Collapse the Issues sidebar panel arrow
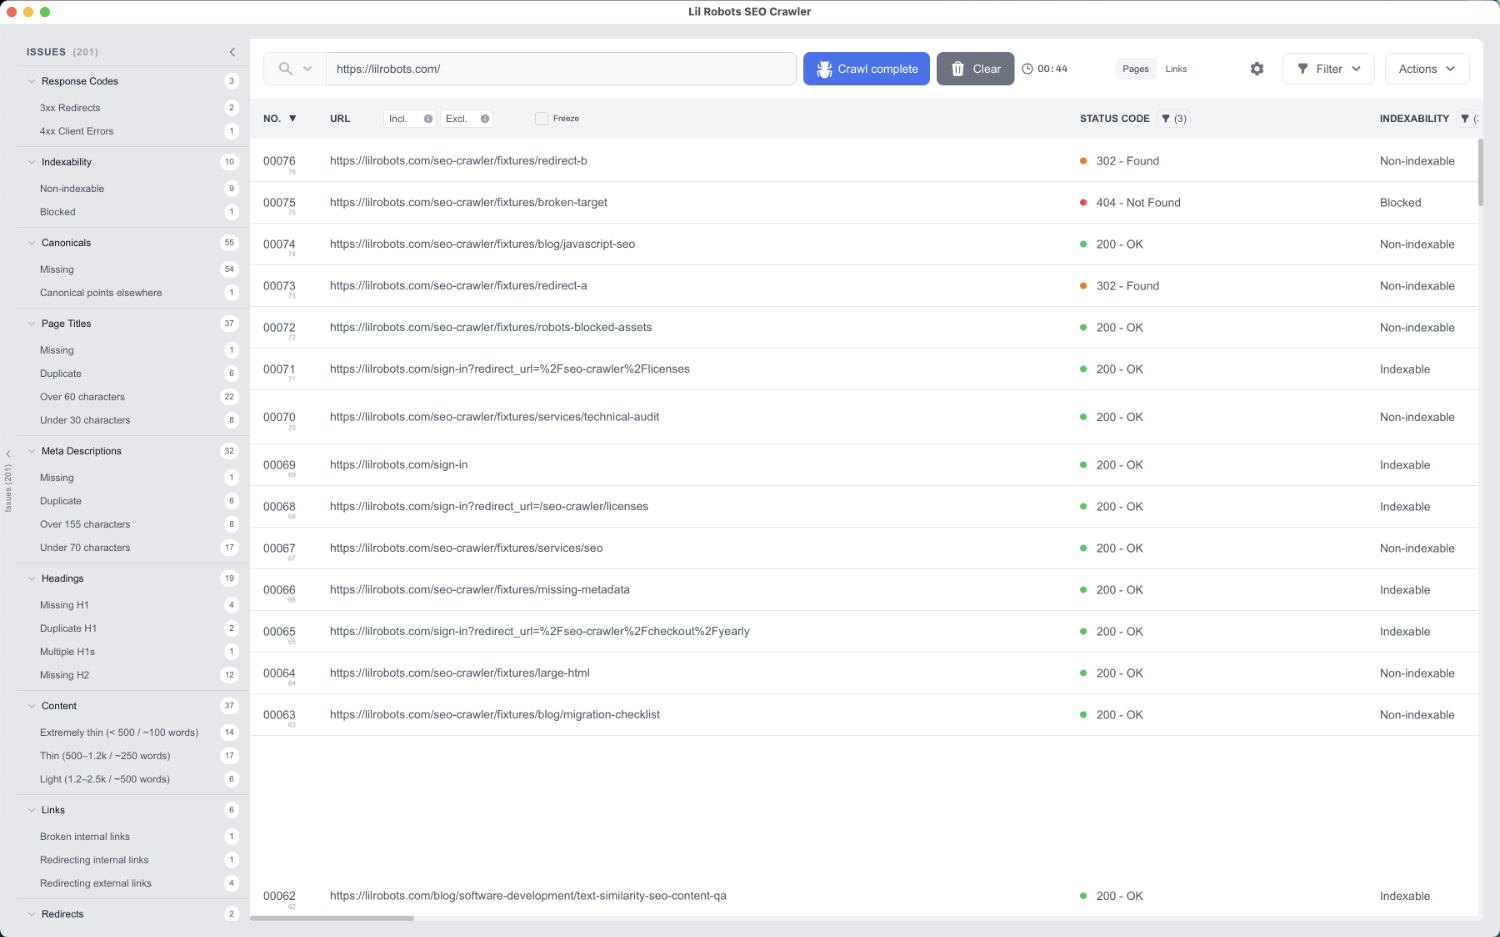This screenshot has width=1500, height=937. [x=232, y=52]
